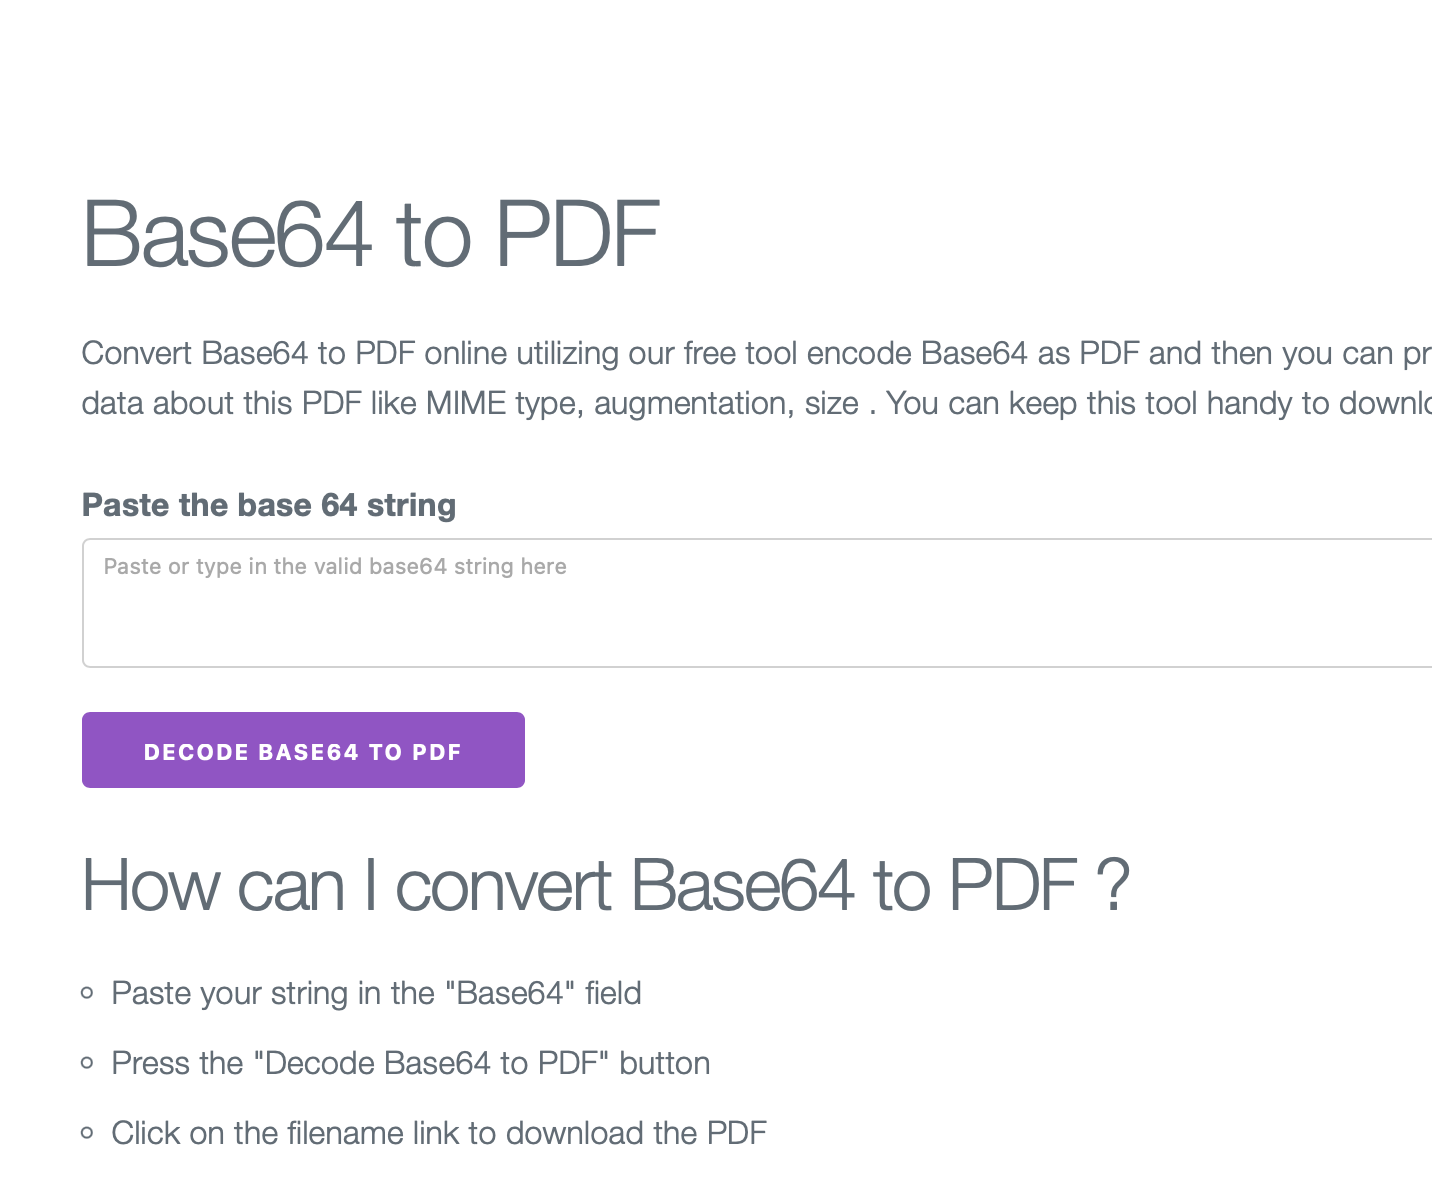Click the purple decode button label text
The image size is (1432, 1194).
click(302, 751)
